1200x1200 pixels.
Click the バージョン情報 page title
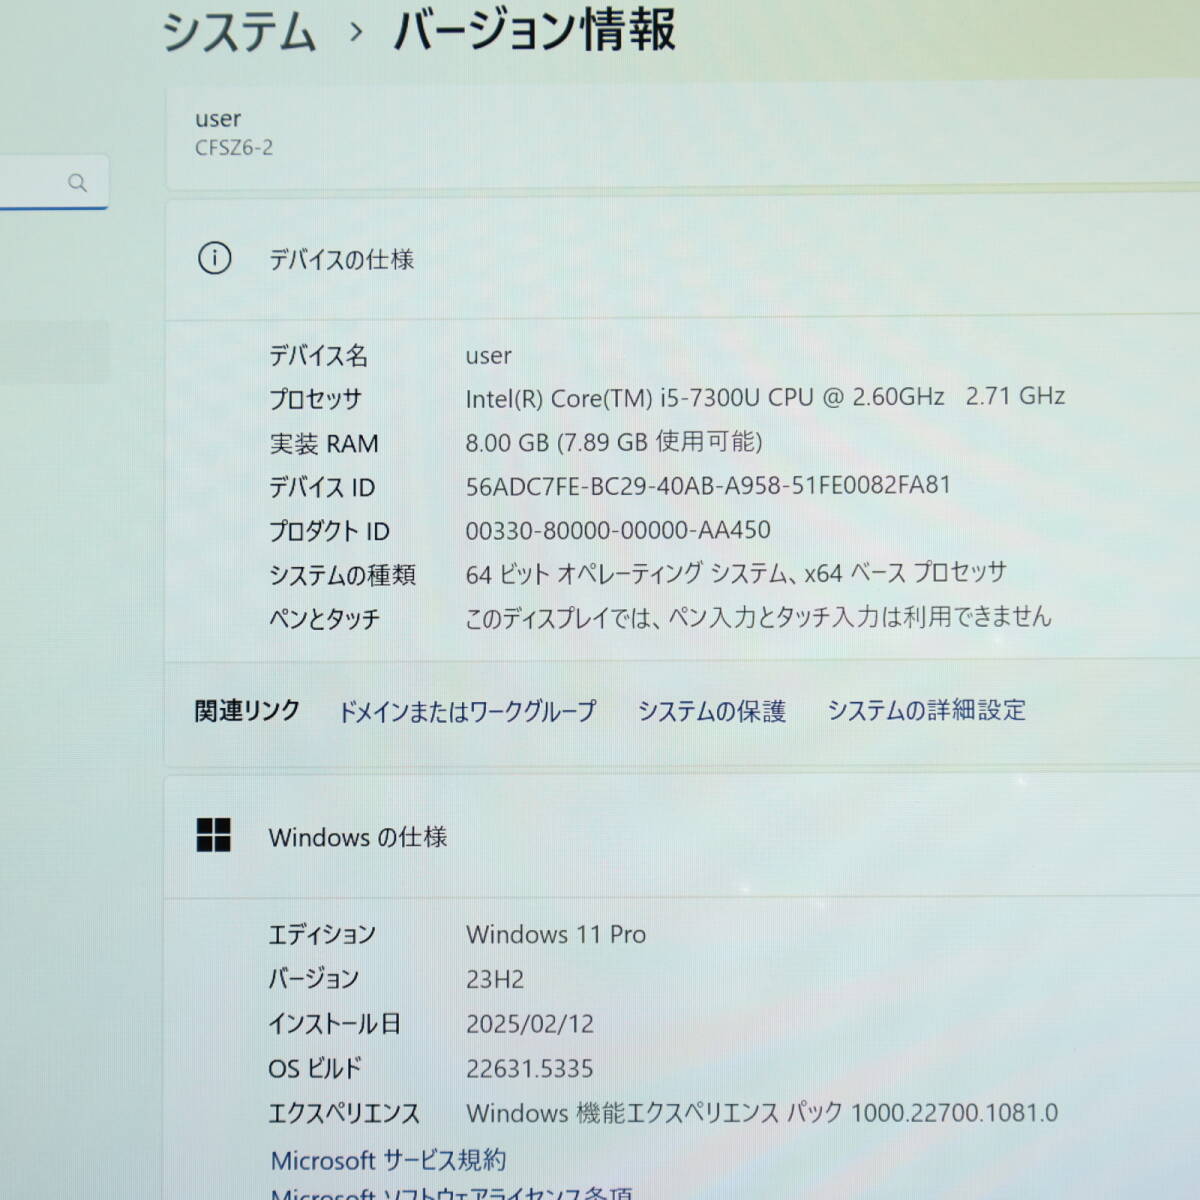pos(535,29)
